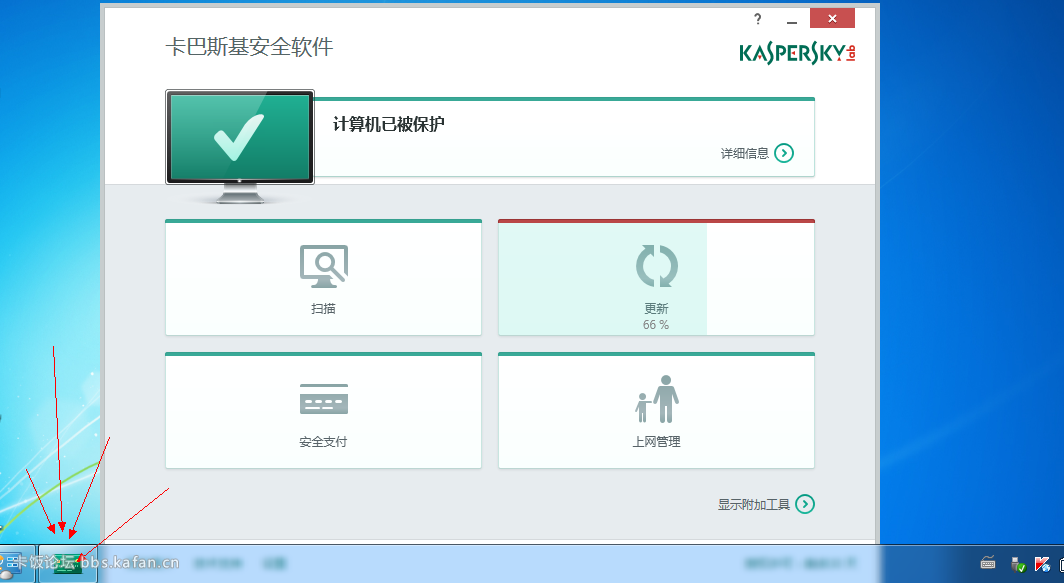Close the Kaspersky window
1064x583 pixels.
[832, 18]
